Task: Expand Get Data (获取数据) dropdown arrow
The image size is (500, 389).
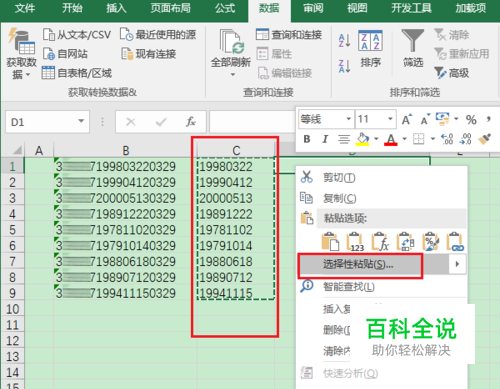Action: click(x=28, y=74)
